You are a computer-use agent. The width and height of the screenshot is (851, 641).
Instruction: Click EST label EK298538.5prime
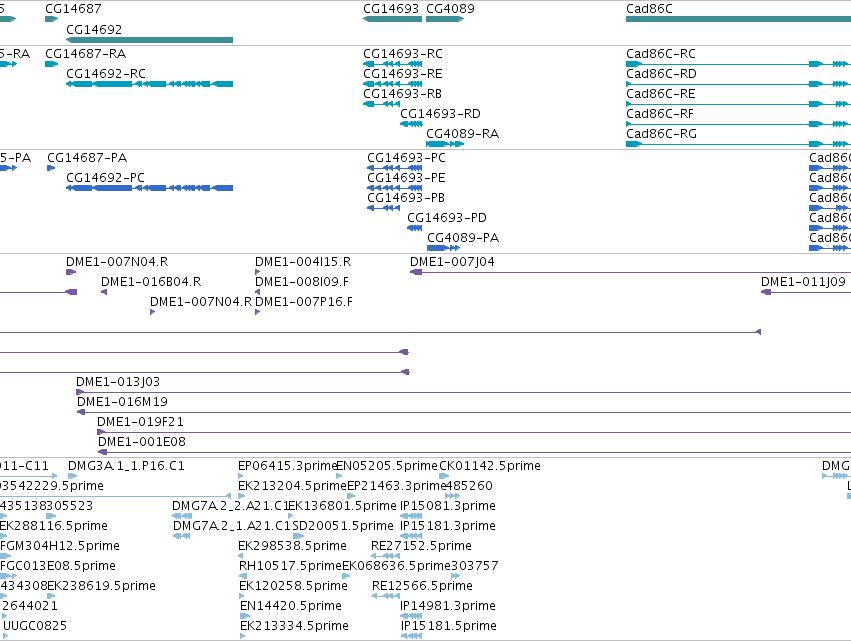tap(292, 547)
